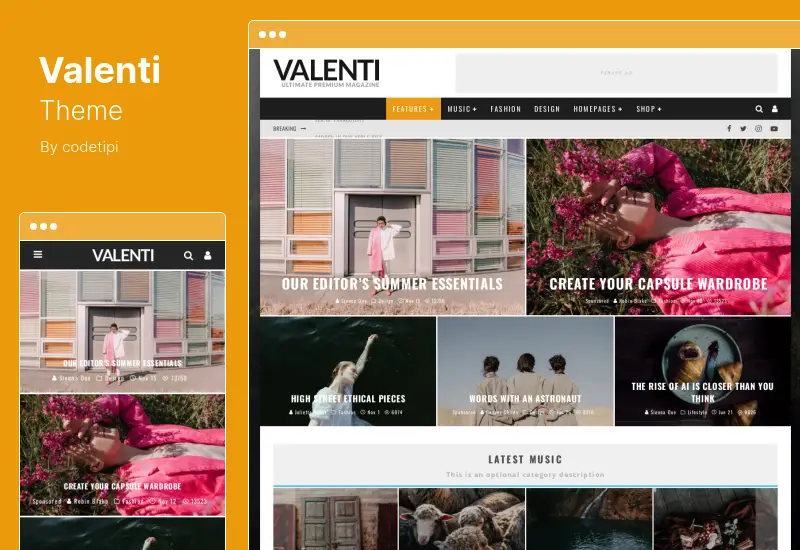Click the Valenti logo in mobile preview

point(123,255)
